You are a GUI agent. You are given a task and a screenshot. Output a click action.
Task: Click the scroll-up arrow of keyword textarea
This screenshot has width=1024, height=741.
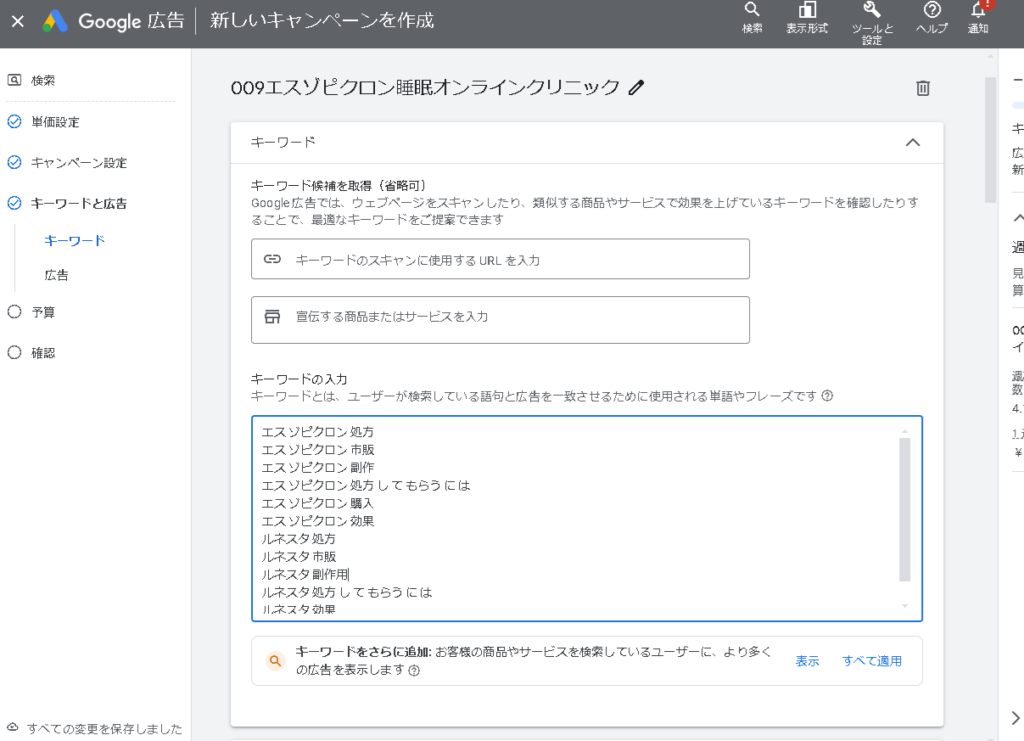tap(904, 432)
